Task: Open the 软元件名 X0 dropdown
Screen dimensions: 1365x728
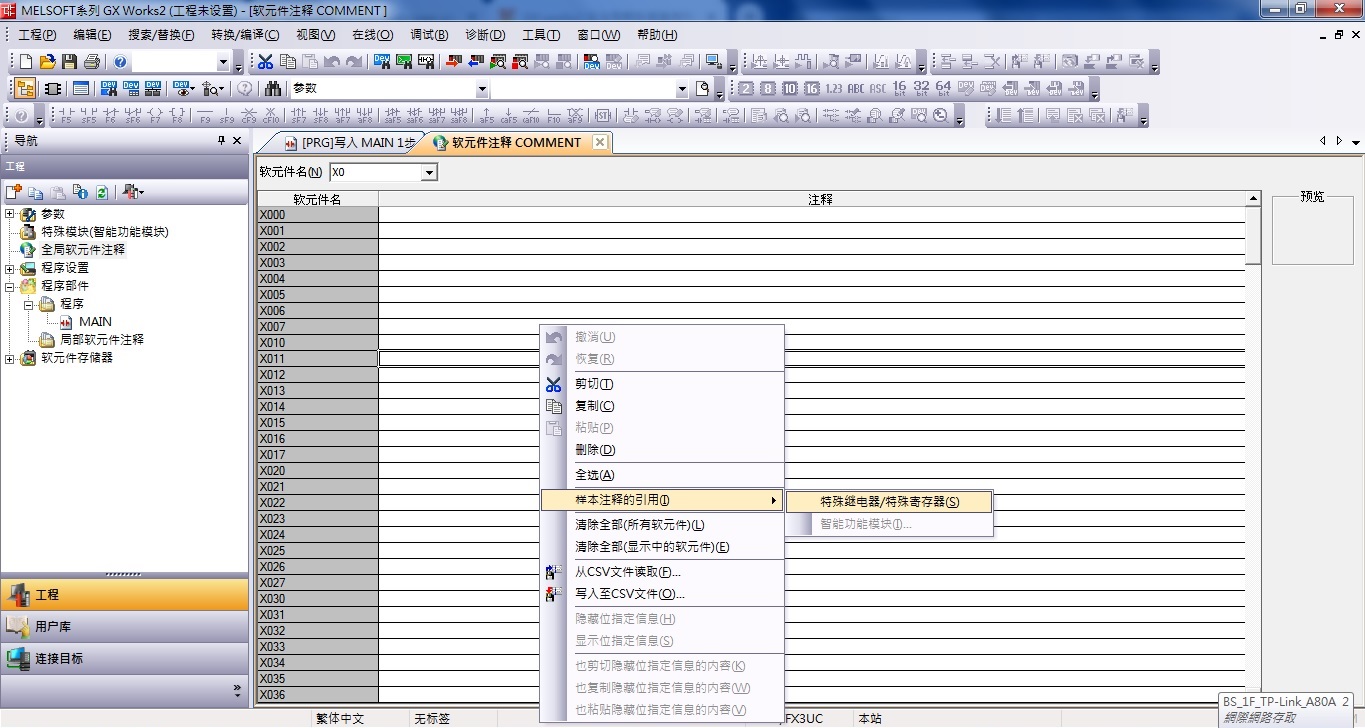Action: (x=429, y=173)
